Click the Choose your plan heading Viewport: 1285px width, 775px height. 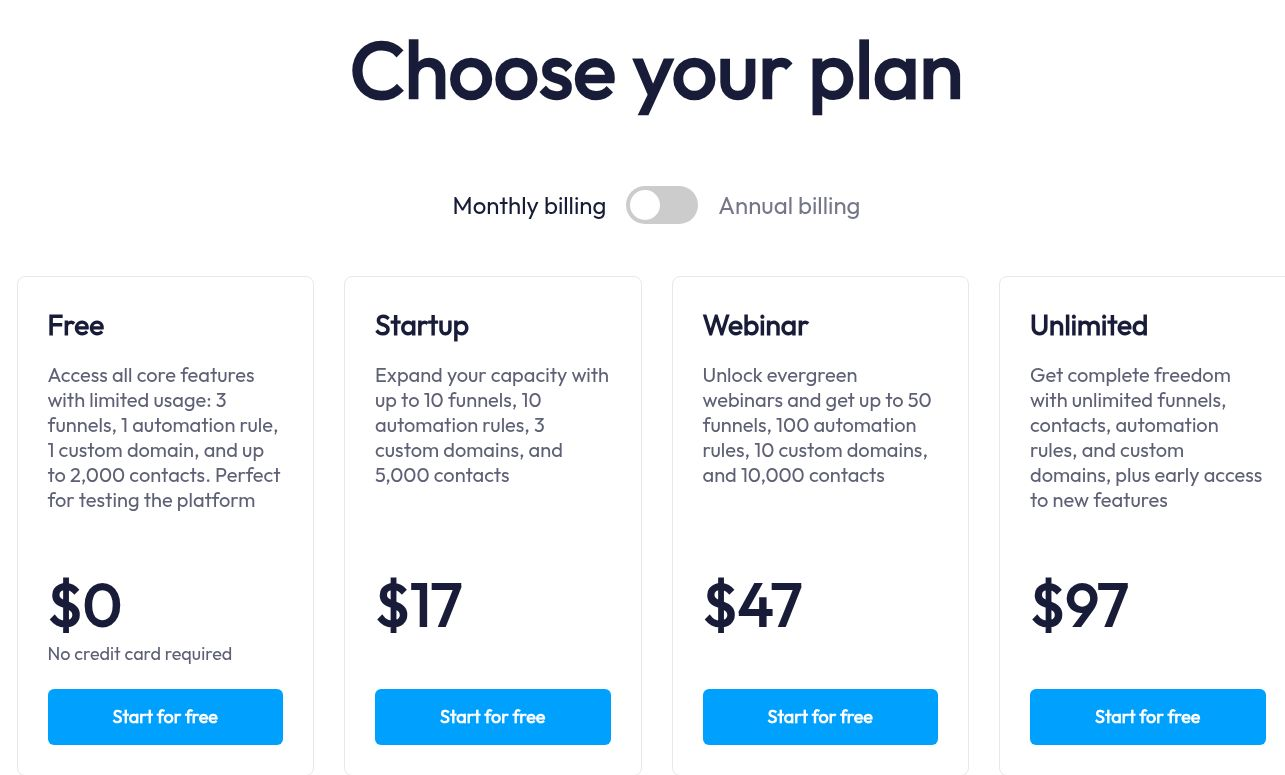point(656,72)
